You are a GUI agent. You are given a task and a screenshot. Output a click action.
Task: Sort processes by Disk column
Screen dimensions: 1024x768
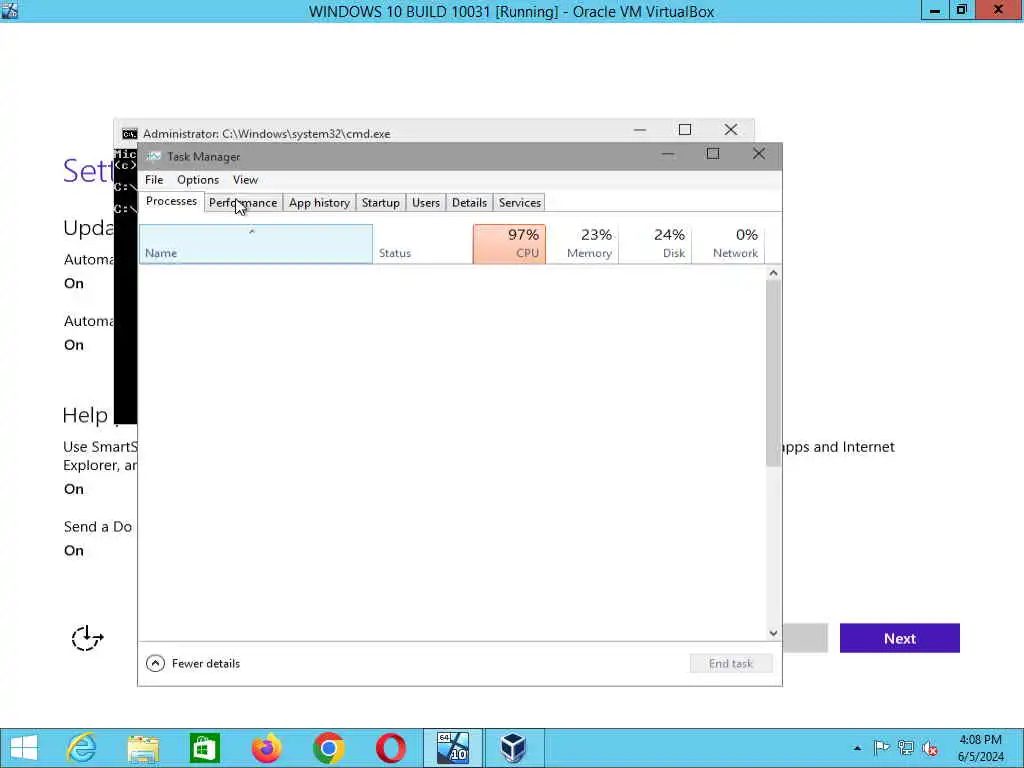655,244
